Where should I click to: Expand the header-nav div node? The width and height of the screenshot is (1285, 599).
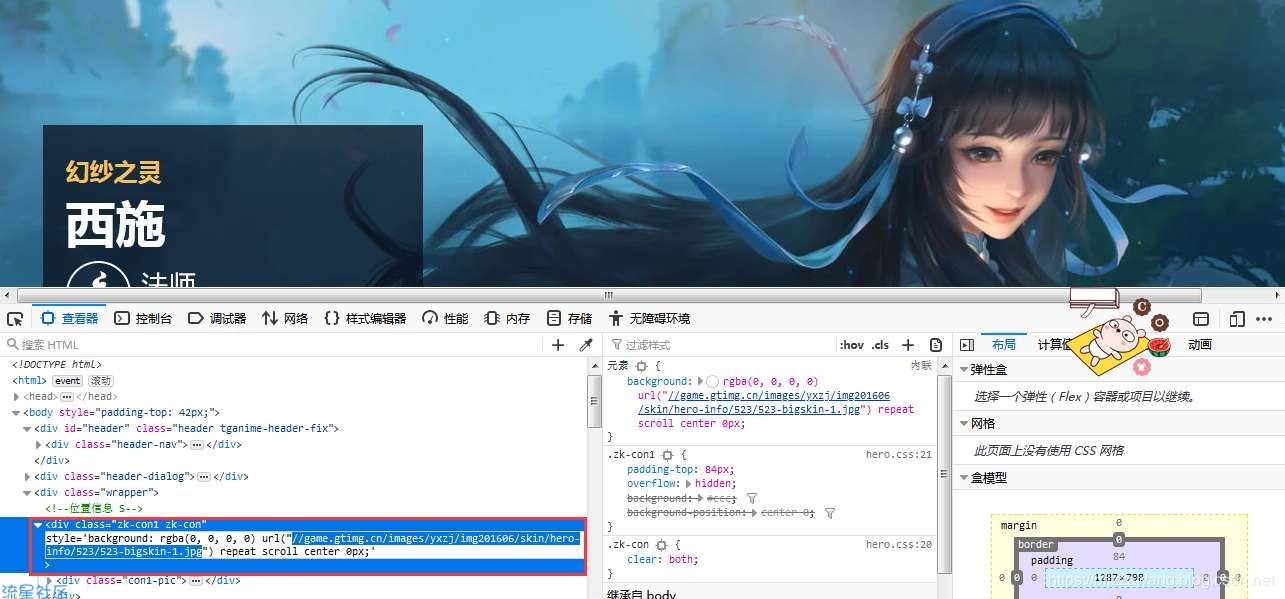click(39, 444)
